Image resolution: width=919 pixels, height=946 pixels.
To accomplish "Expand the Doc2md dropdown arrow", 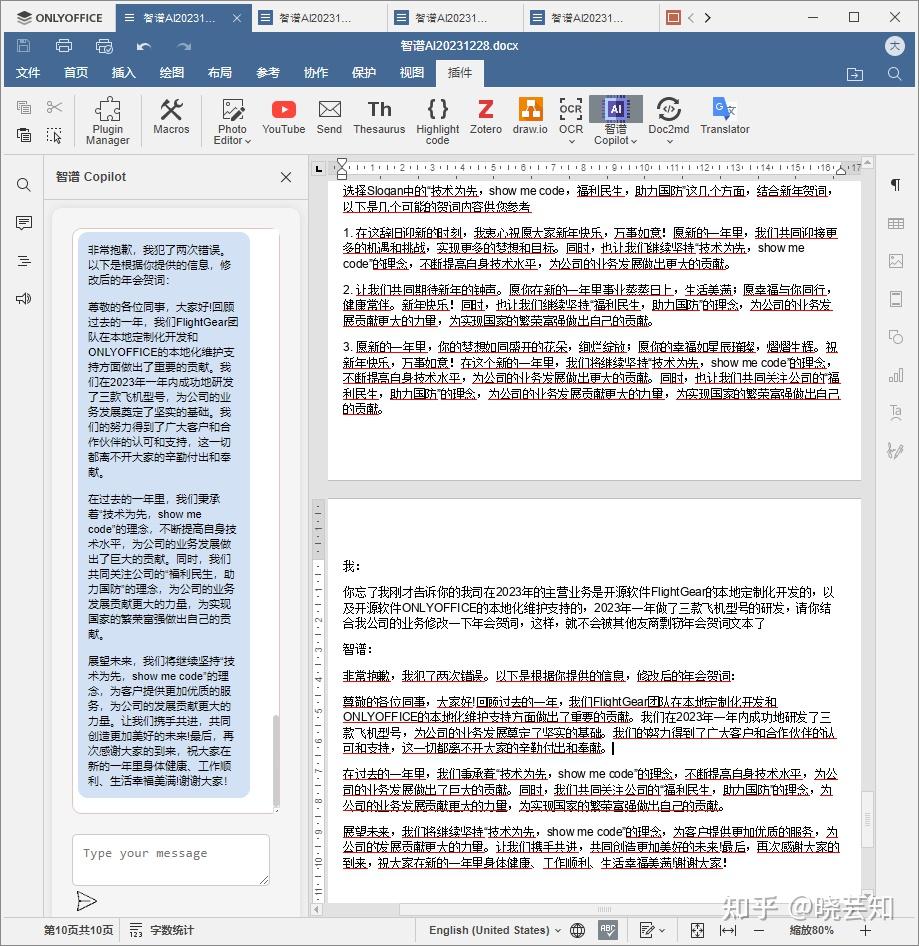I will pos(669,141).
